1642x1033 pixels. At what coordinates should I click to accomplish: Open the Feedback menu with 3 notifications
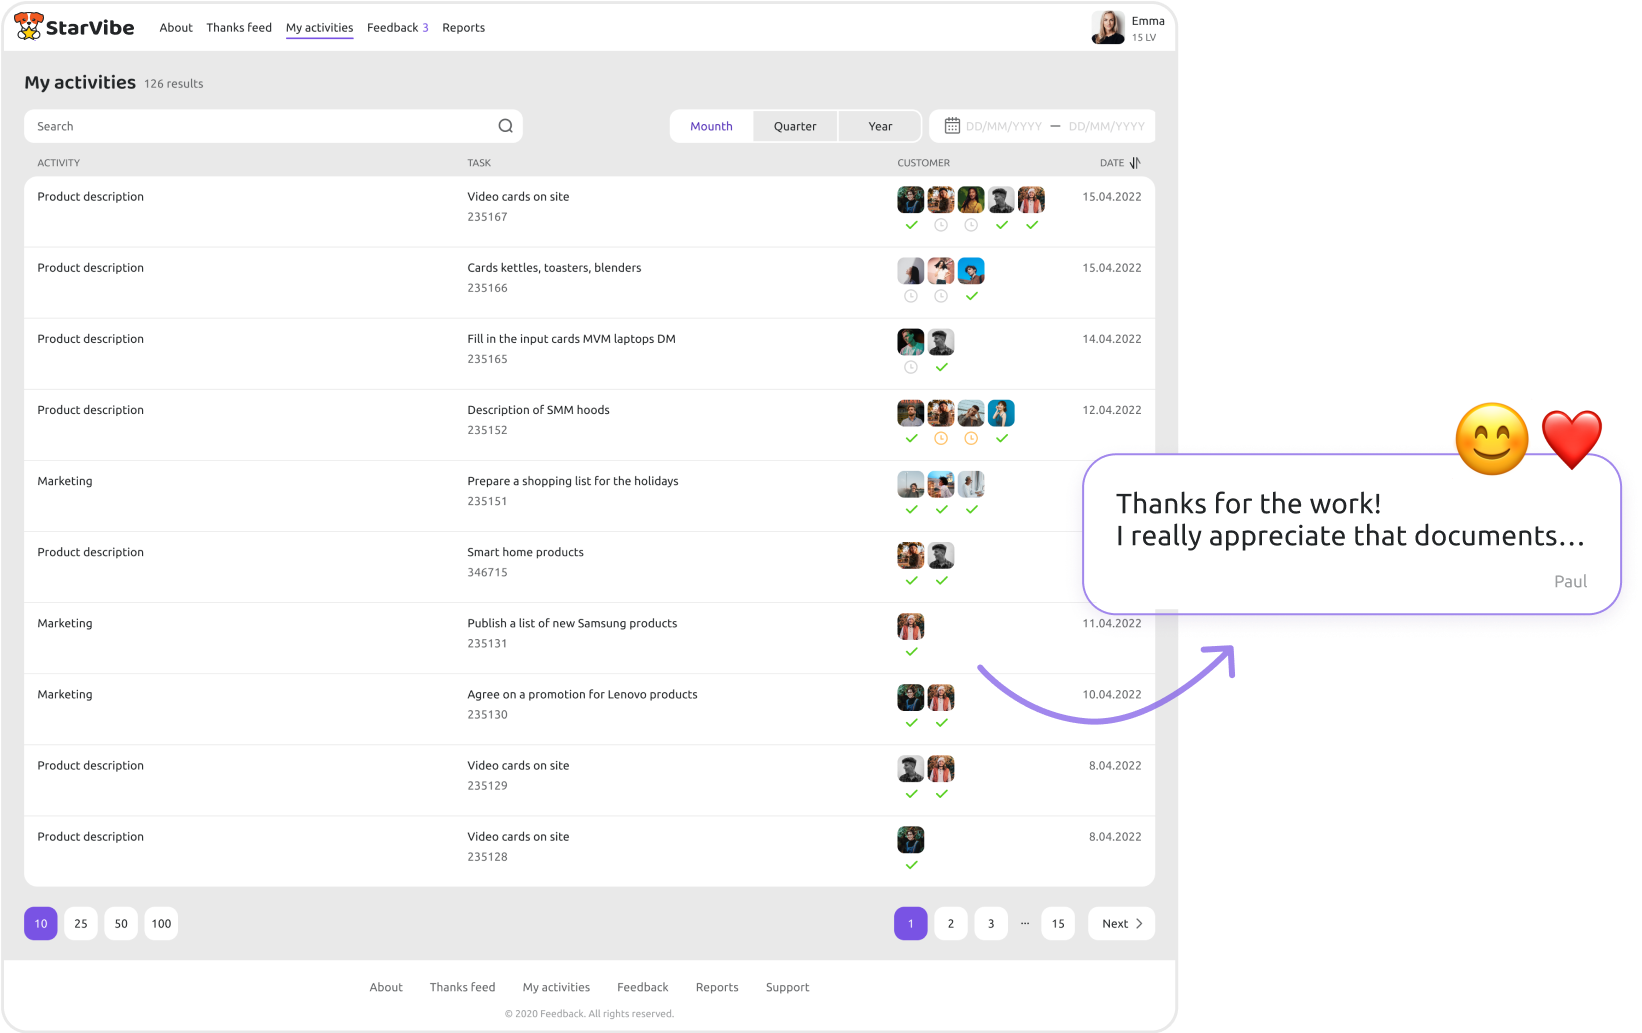click(x=397, y=28)
